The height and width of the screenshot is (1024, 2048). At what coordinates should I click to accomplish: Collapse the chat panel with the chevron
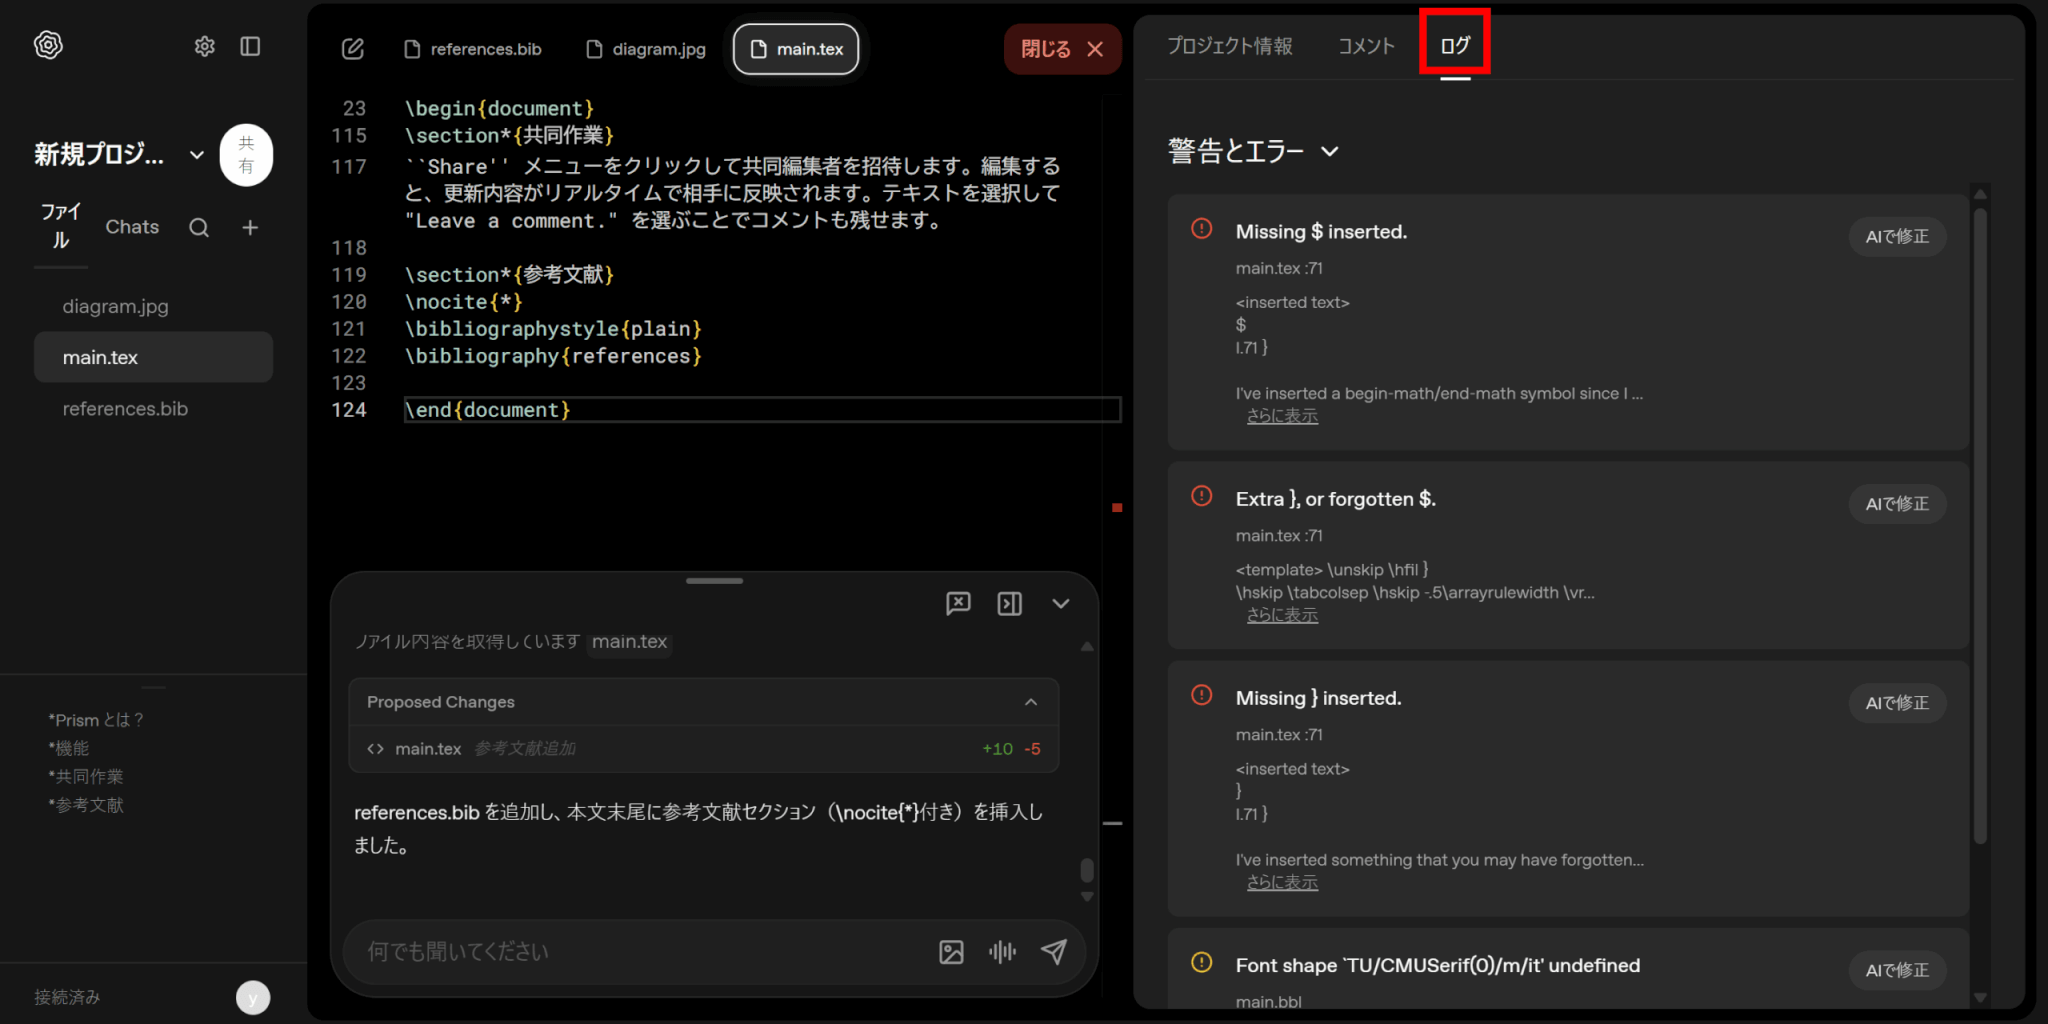(1061, 604)
